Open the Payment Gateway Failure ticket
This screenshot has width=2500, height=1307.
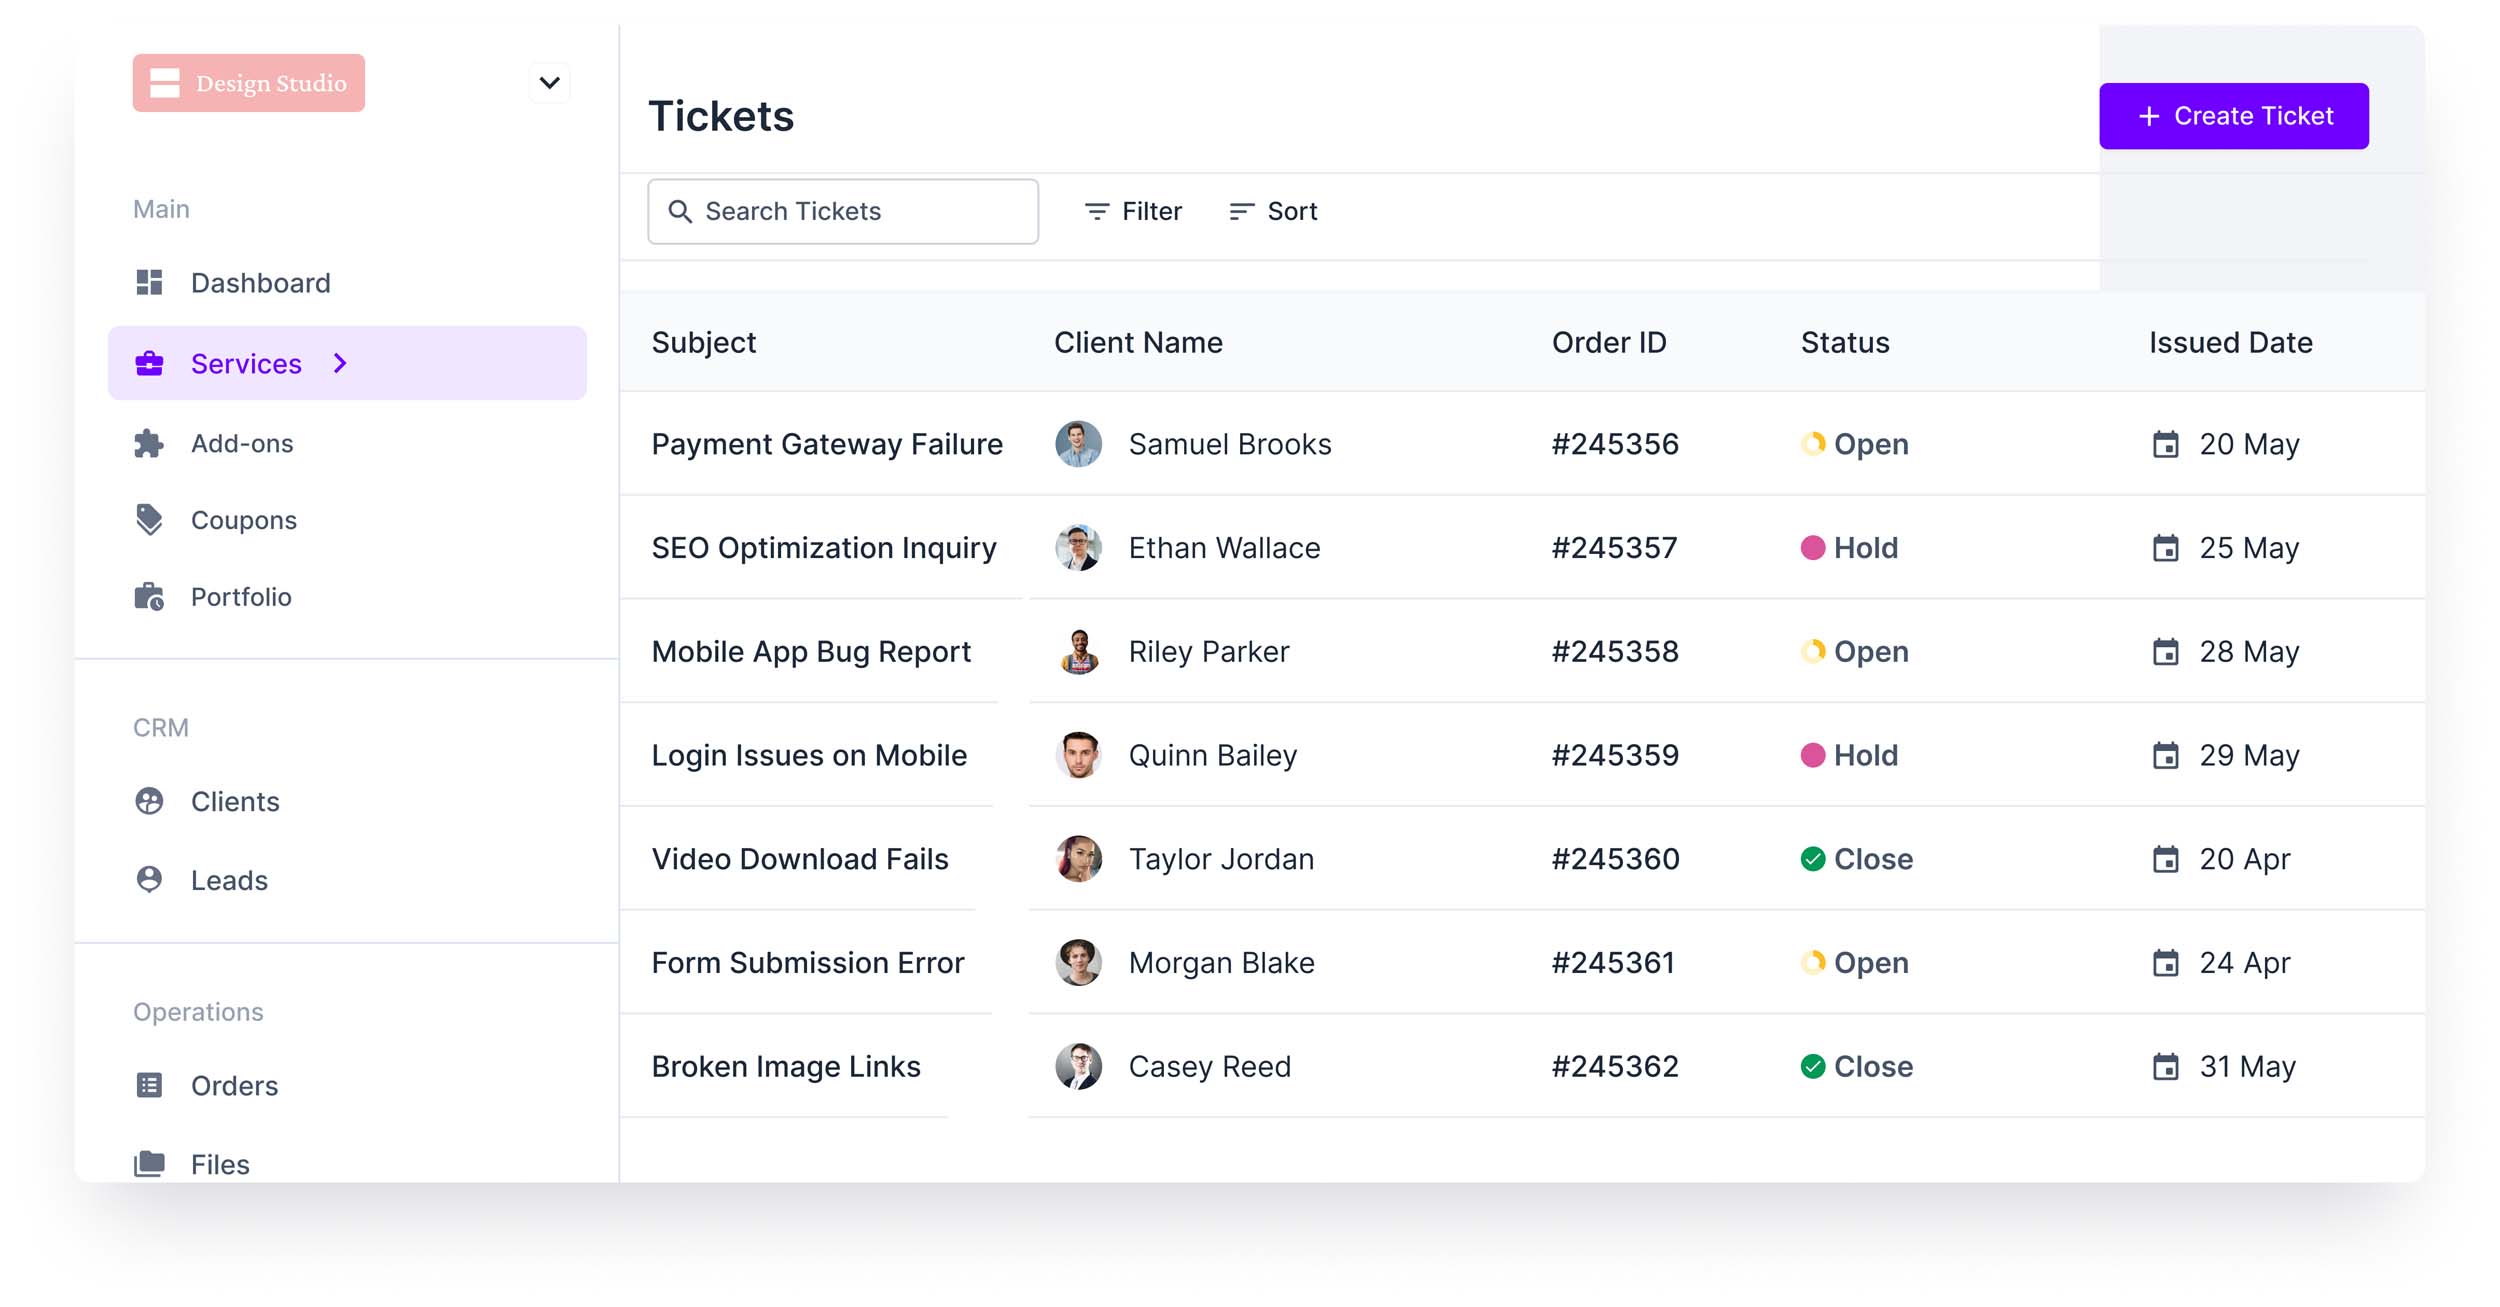pyautogui.click(x=826, y=444)
